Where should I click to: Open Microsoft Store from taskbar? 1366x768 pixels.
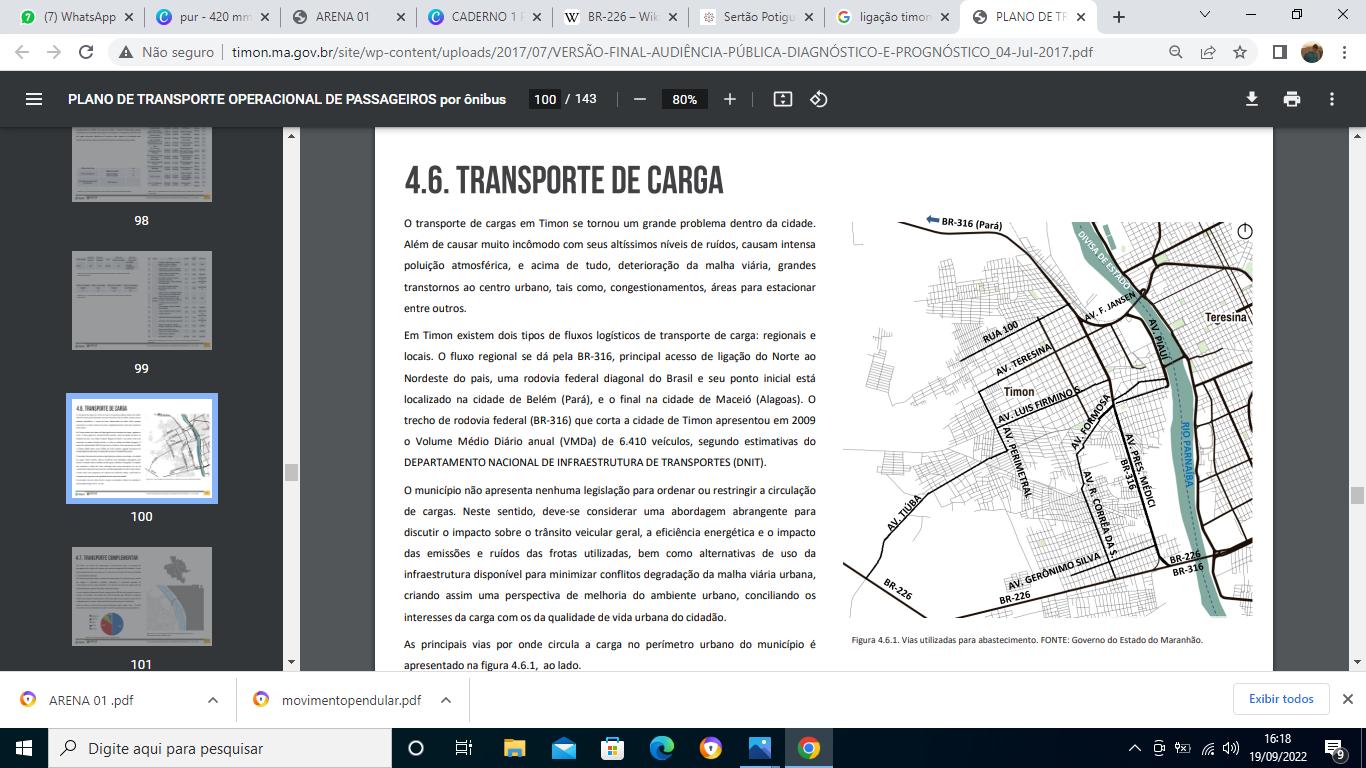point(612,748)
